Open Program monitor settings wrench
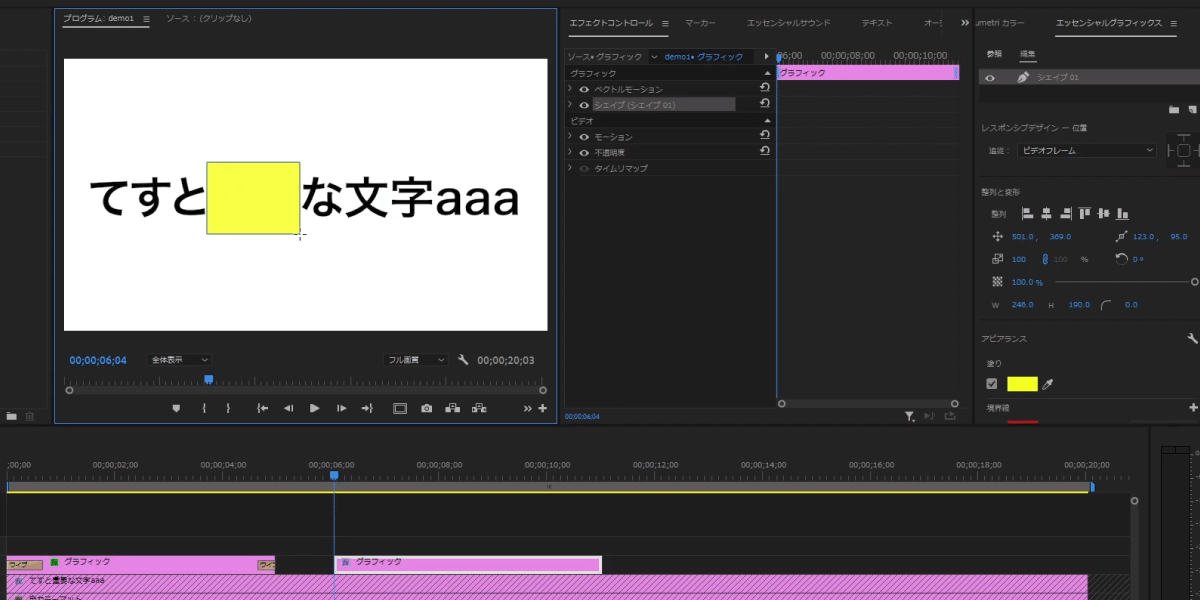 [x=463, y=360]
